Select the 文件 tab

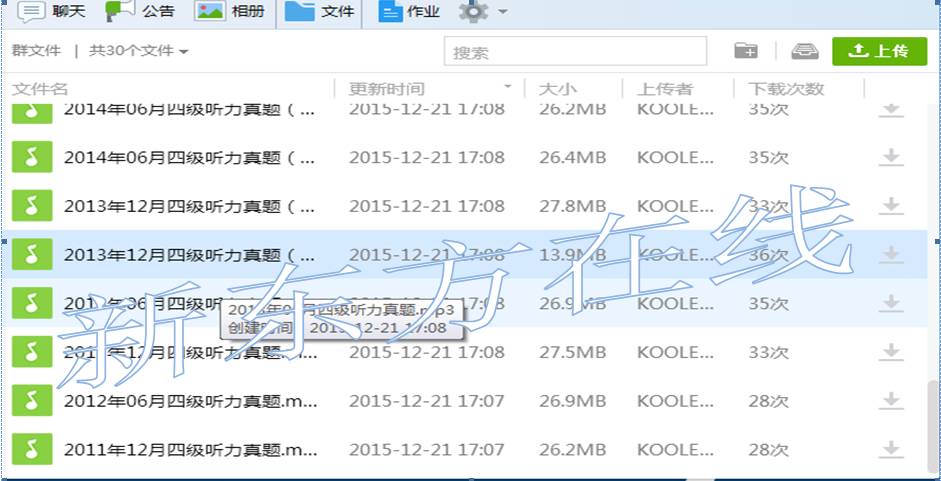(x=319, y=11)
